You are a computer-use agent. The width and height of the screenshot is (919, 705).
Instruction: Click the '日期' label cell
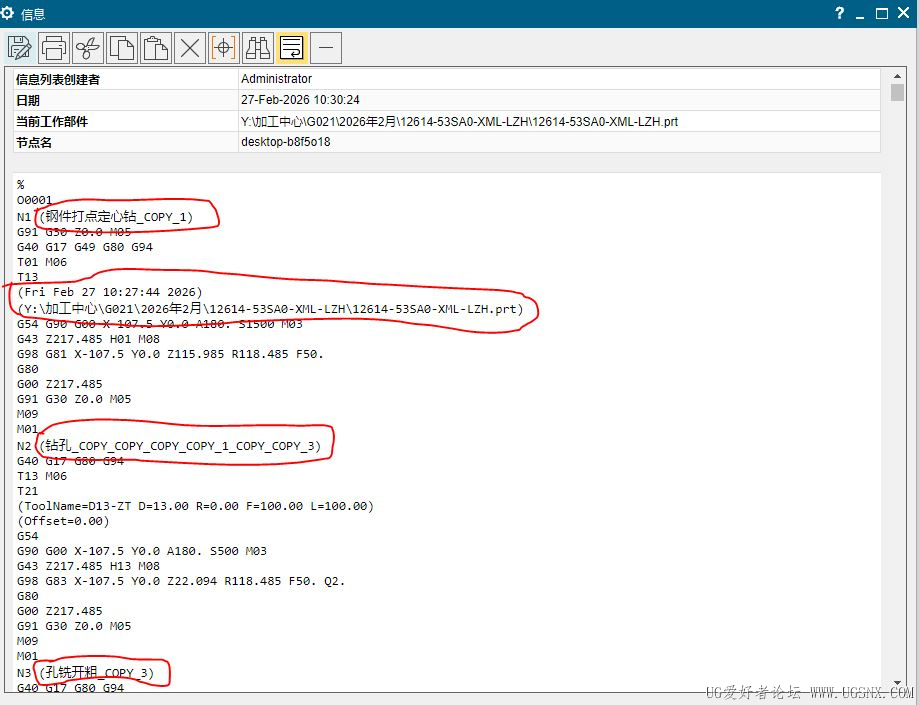(x=125, y=100)
